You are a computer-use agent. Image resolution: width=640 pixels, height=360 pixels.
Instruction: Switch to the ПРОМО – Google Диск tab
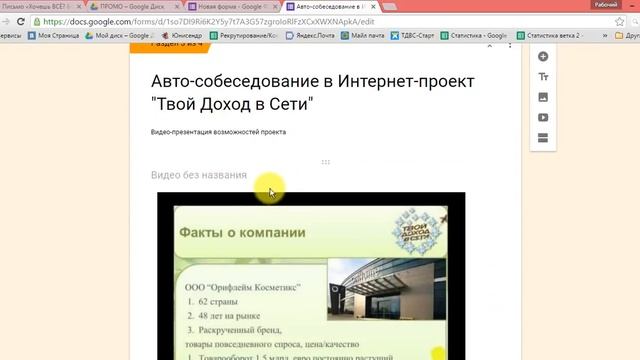[x=132, y=7]
